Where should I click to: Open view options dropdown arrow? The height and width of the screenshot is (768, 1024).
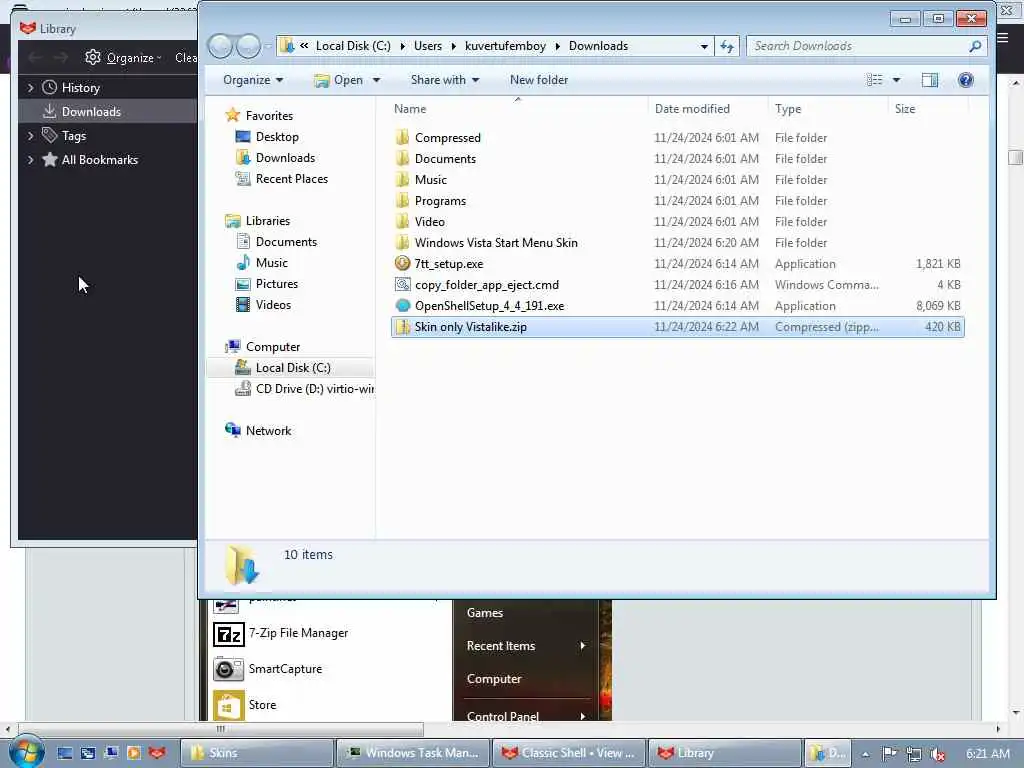896,80
